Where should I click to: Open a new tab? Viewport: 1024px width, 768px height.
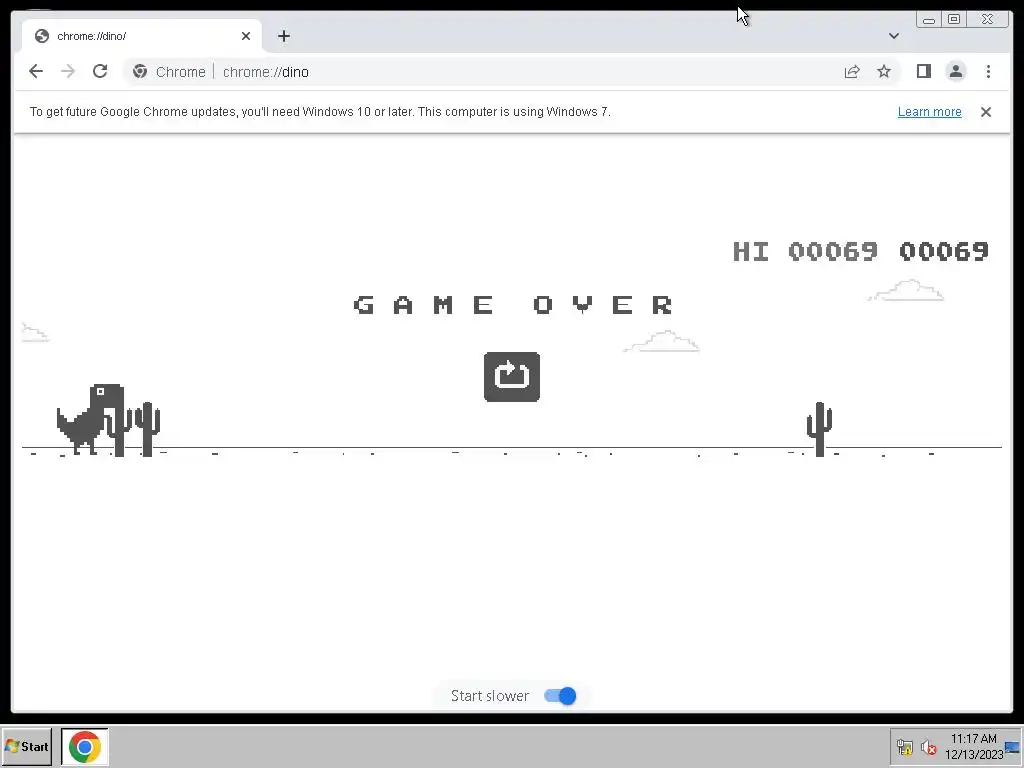(283, 36)
